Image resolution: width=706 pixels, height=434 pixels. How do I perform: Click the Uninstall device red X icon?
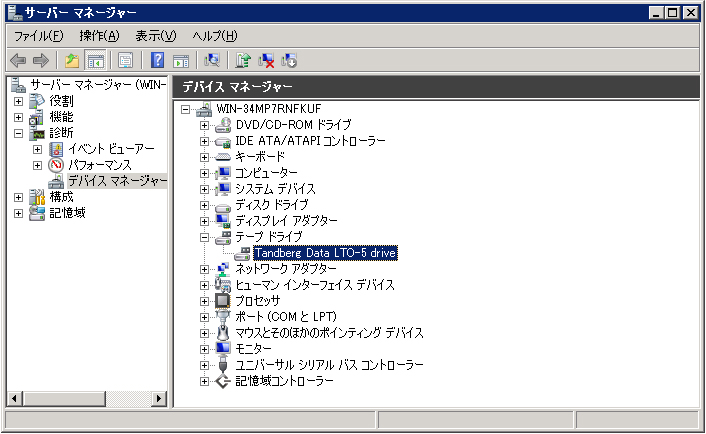[x=266, y=60]
